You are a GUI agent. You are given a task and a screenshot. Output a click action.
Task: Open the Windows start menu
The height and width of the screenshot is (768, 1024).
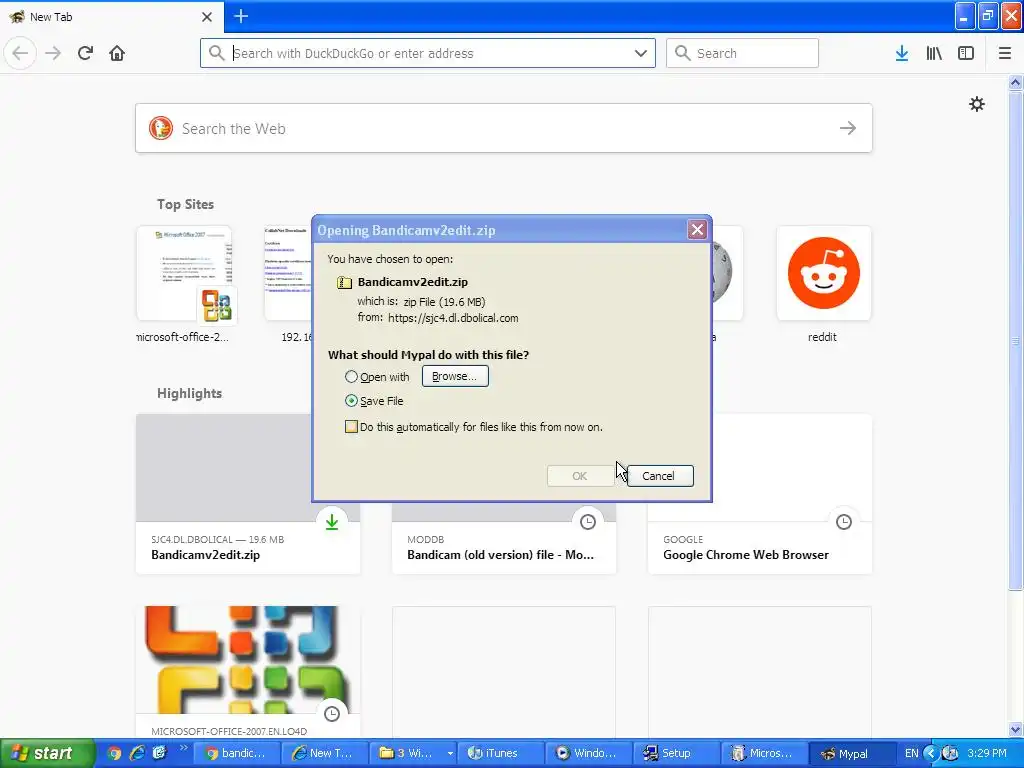[x=47, y=753]
